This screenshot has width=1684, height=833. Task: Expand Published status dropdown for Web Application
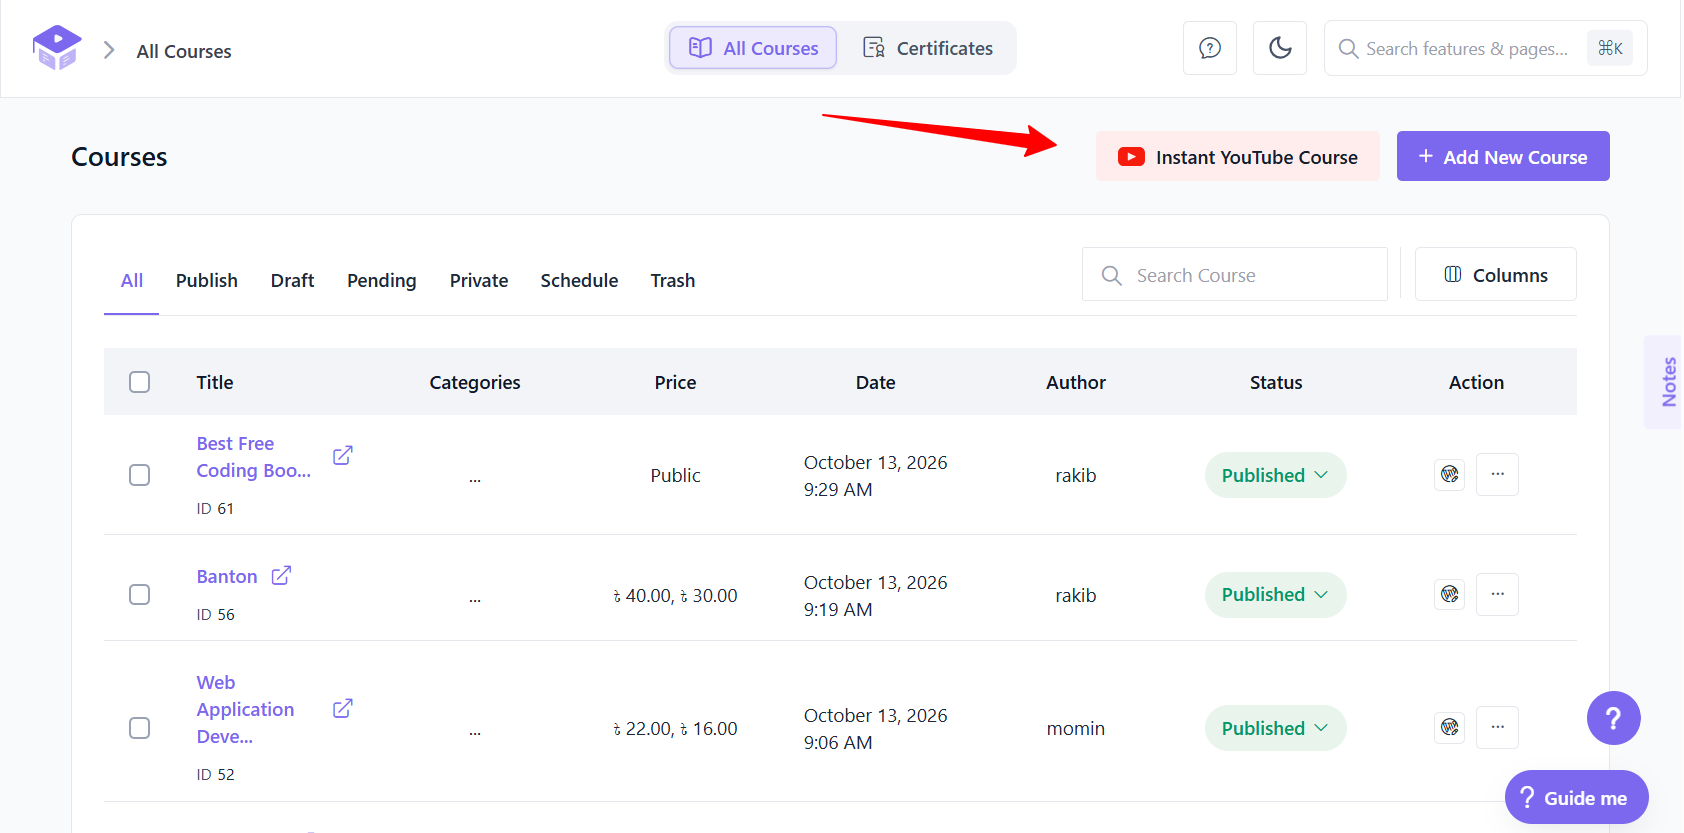point(1275,728)
